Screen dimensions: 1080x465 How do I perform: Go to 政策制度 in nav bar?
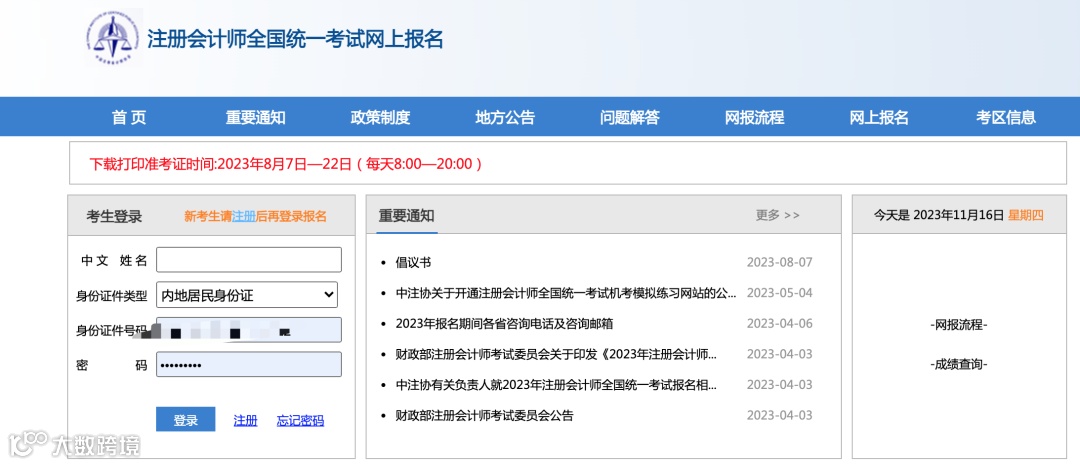(380, 118)
